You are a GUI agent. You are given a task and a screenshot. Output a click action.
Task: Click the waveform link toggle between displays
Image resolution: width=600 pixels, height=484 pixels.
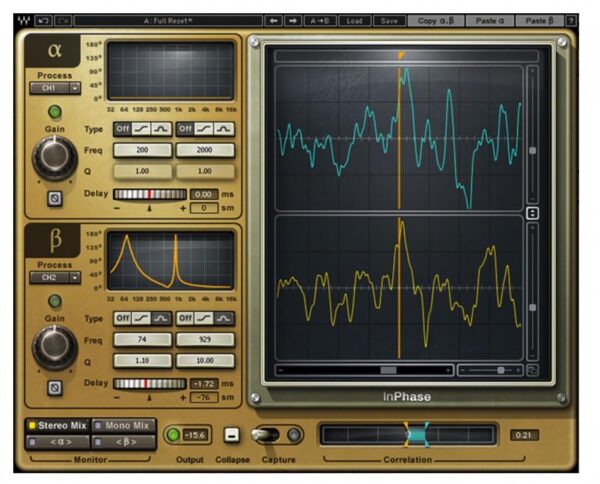tap(532, 213)
